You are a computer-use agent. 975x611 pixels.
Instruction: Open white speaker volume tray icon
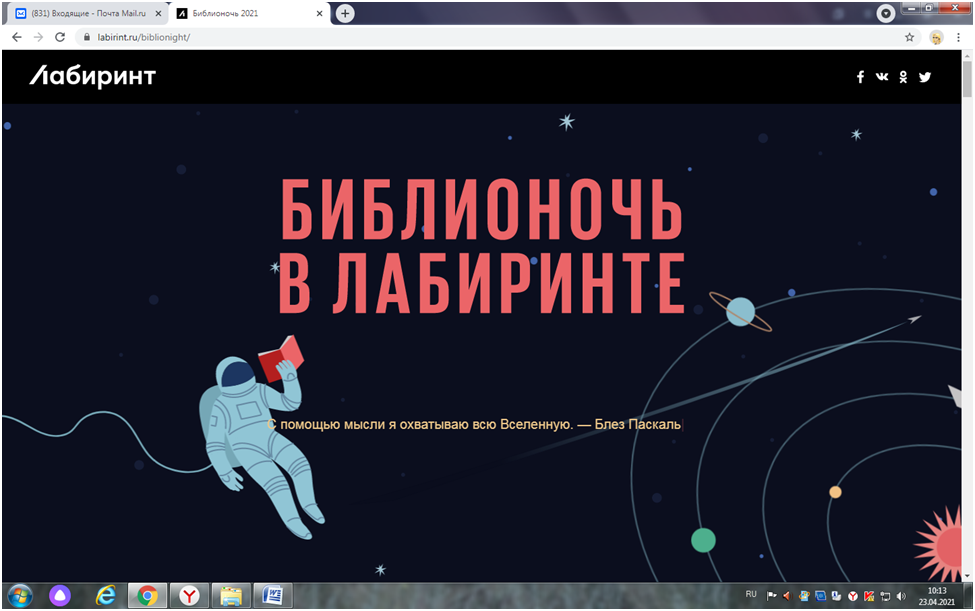pos(901,596)
